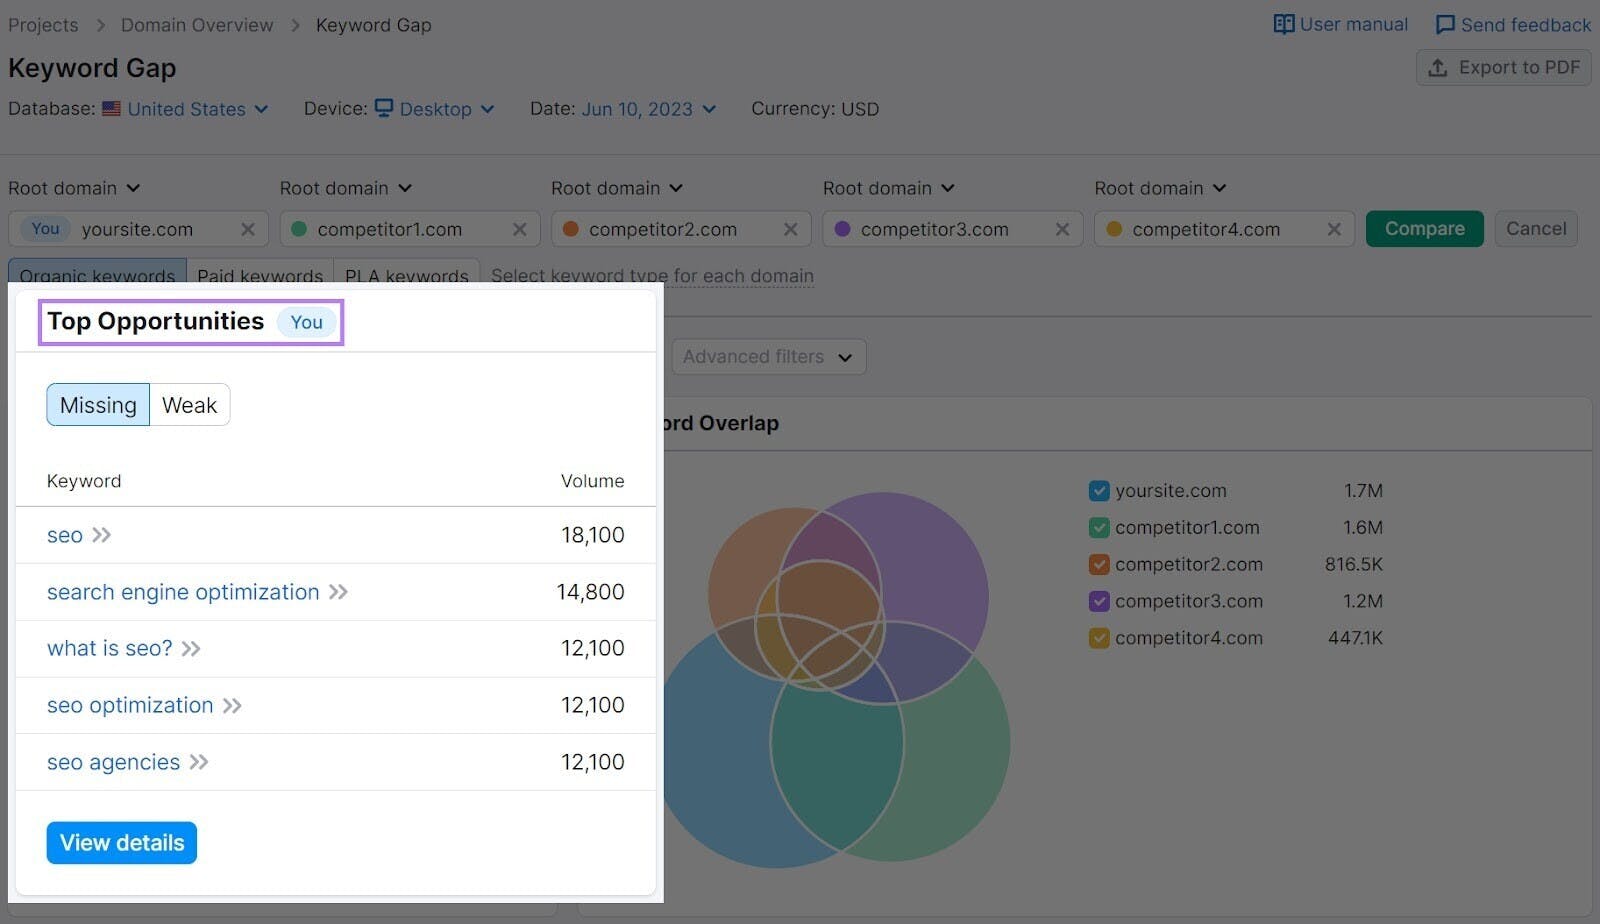The image size is (1600, 924).
Task: Click the purple competitor3.com color dot
Action: [843, 230]
